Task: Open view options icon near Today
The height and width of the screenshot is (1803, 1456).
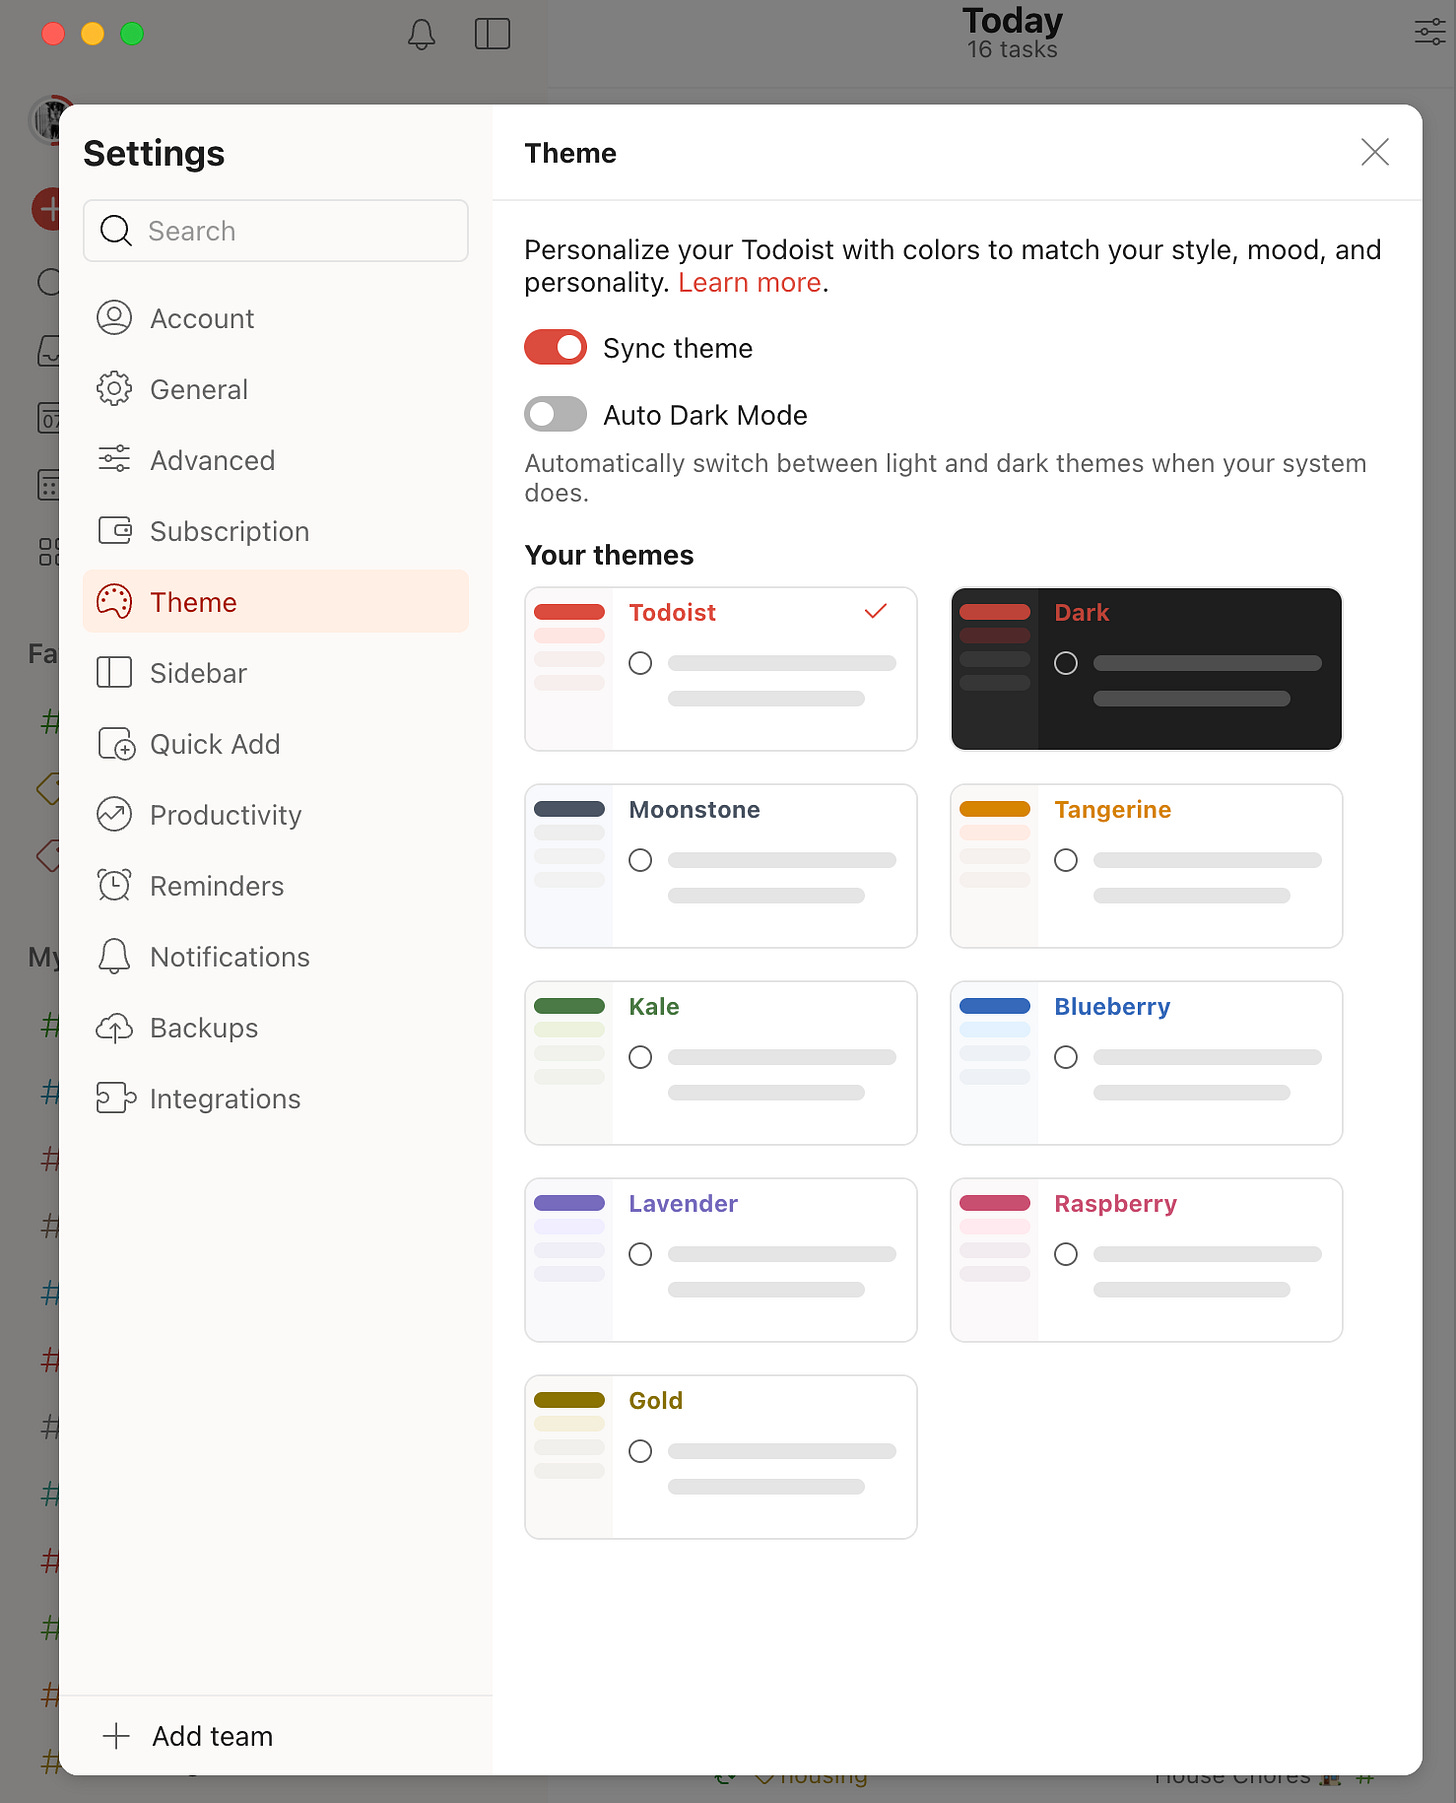Action: [1430, 33]
